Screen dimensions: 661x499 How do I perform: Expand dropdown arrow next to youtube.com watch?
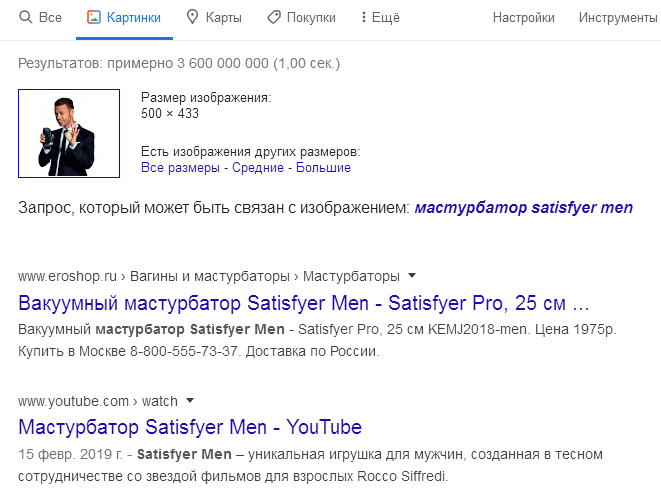190,400
